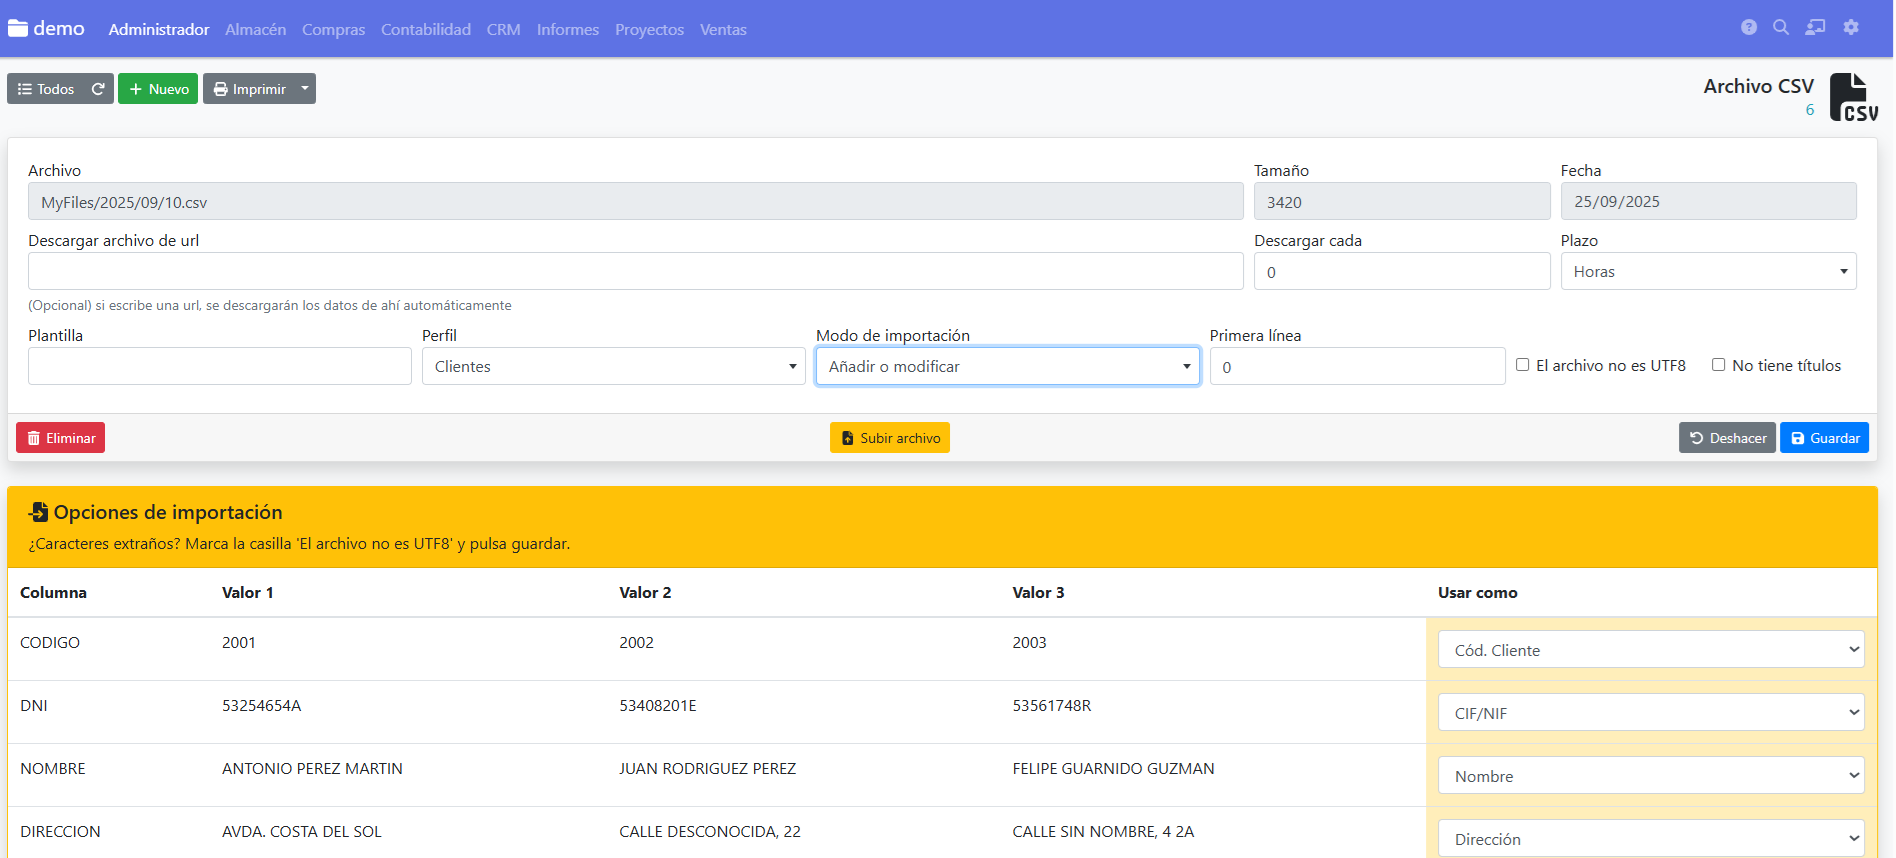Open the Modo de importación dropdown
The width and height of the screenshot is (1896, 858).
pos(1007,367)
